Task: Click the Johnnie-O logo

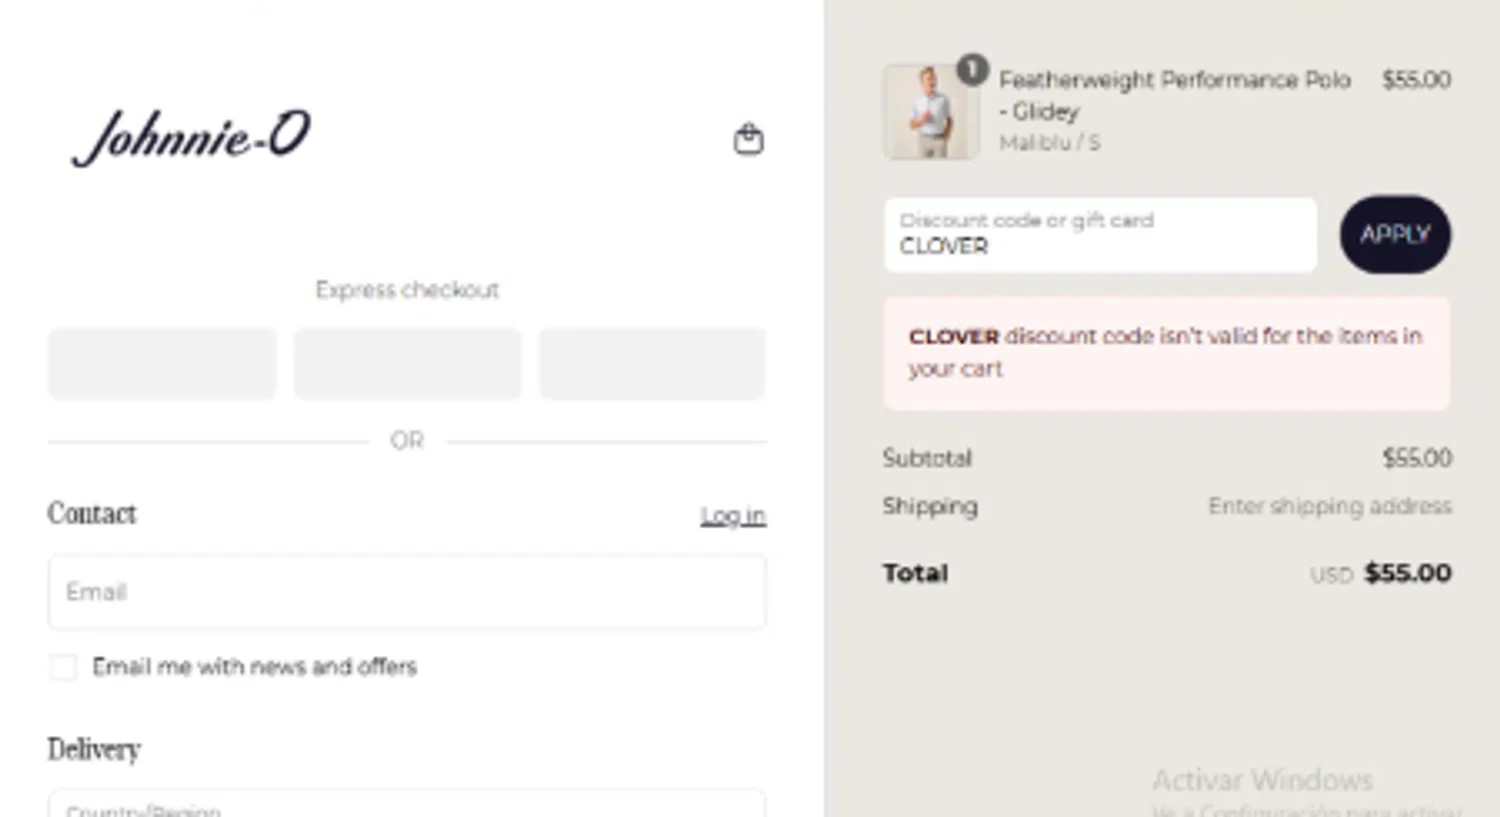Action: 191,137
